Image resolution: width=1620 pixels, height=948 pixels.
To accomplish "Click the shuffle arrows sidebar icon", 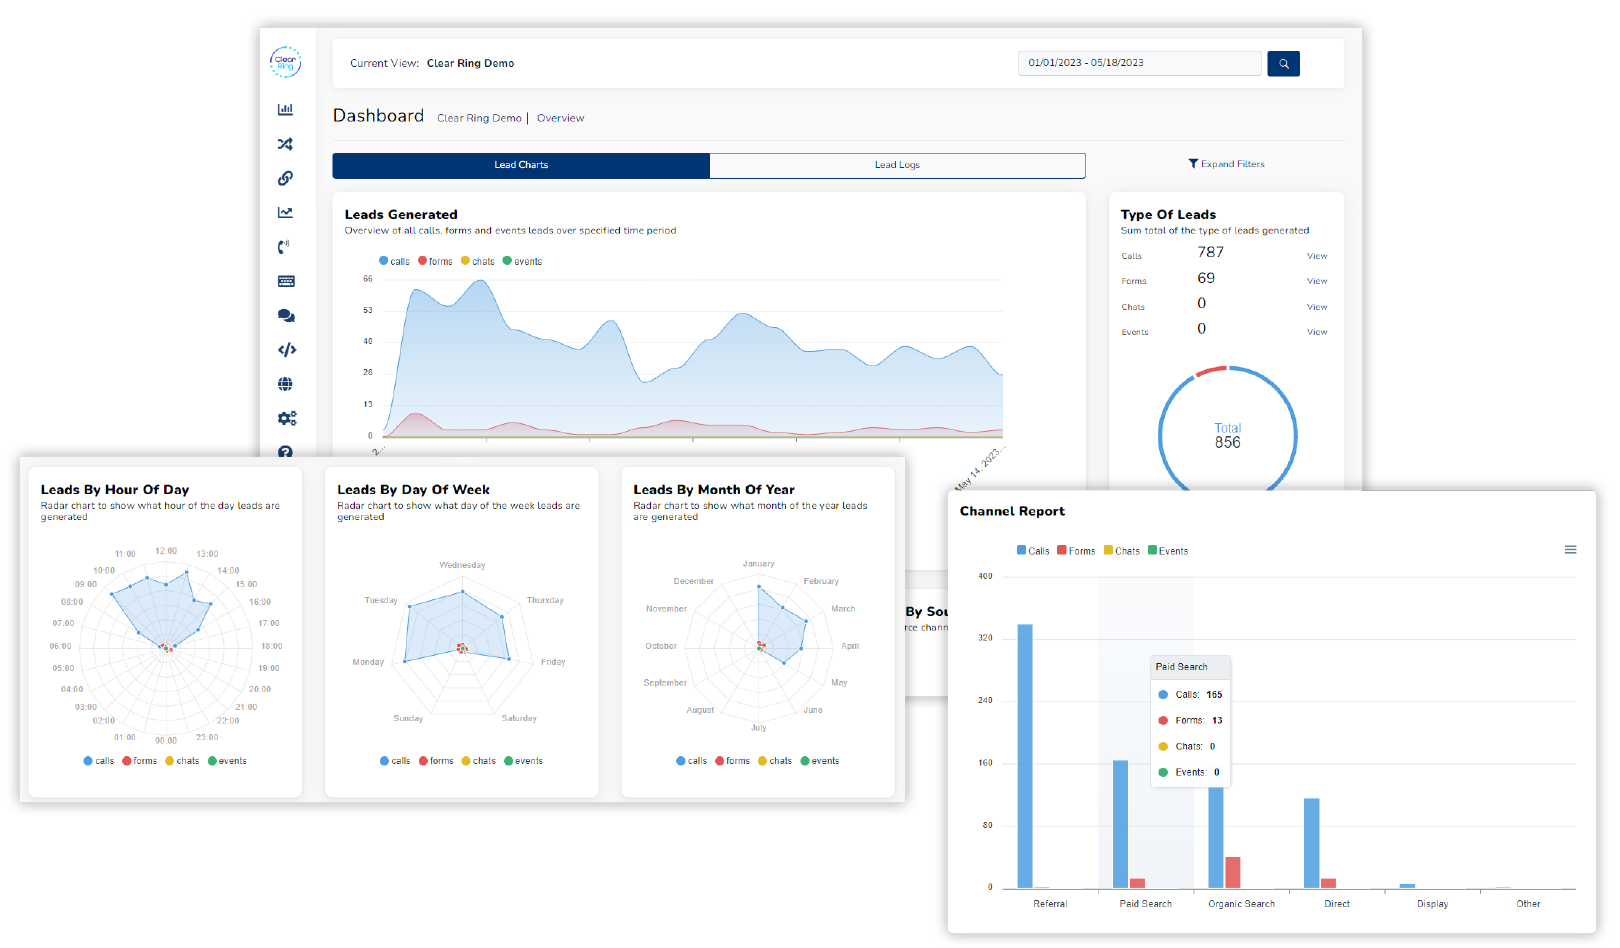I will (x=285, y=144).
